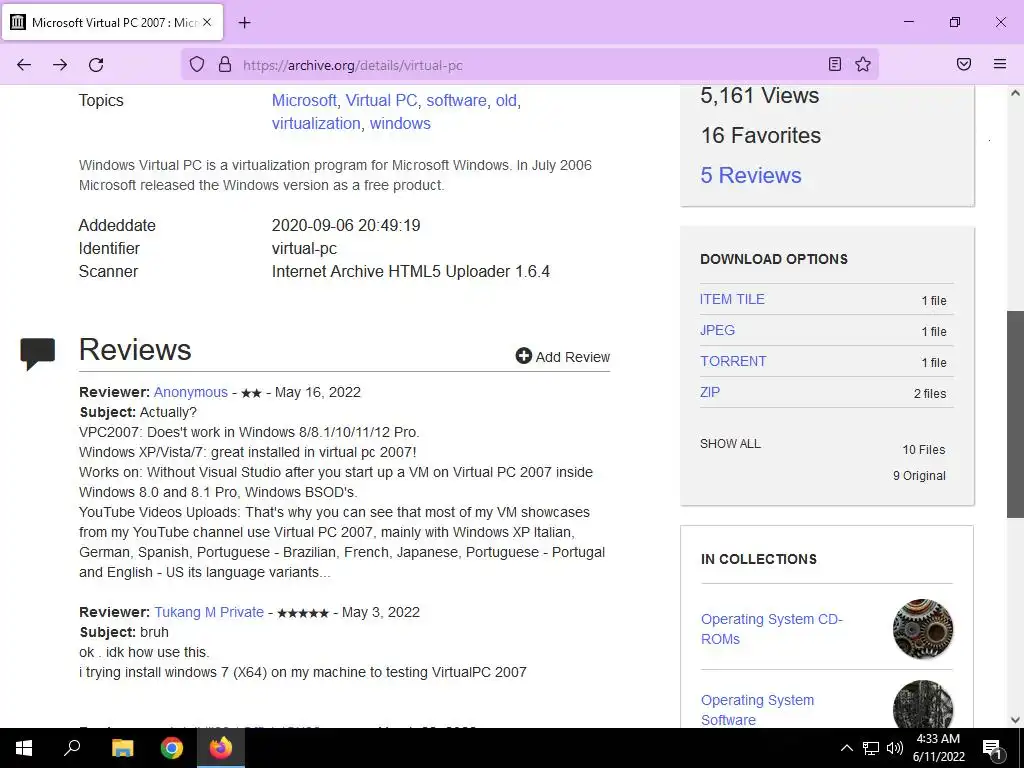
Task: Toggle reader view icon in address bar
Action: pyautogui.click(x=835, y=64)
